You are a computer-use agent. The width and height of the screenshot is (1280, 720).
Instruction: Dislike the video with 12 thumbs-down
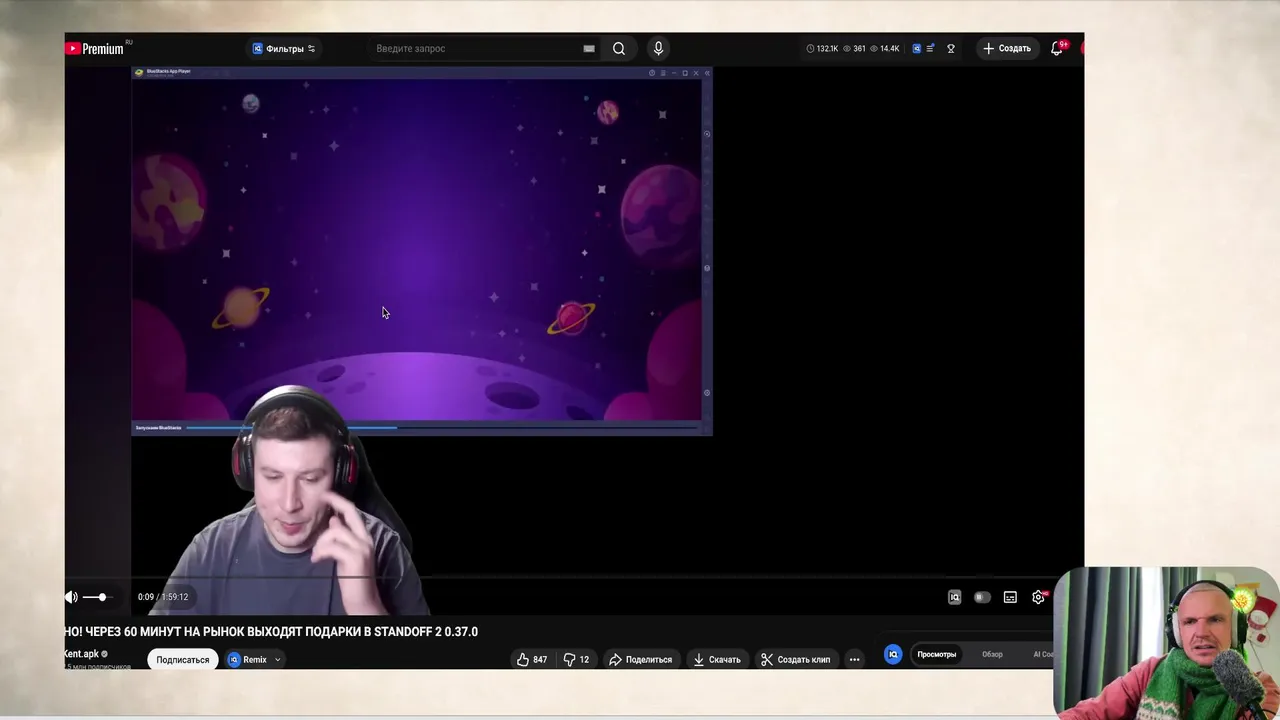(x=576, y=660)
